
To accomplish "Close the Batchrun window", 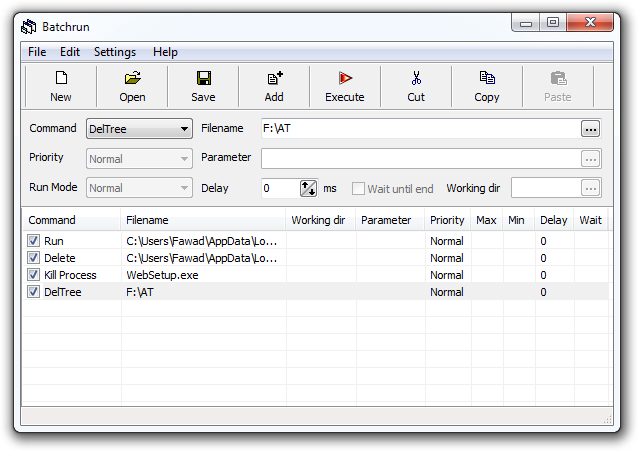I will (x=590, y=22).
